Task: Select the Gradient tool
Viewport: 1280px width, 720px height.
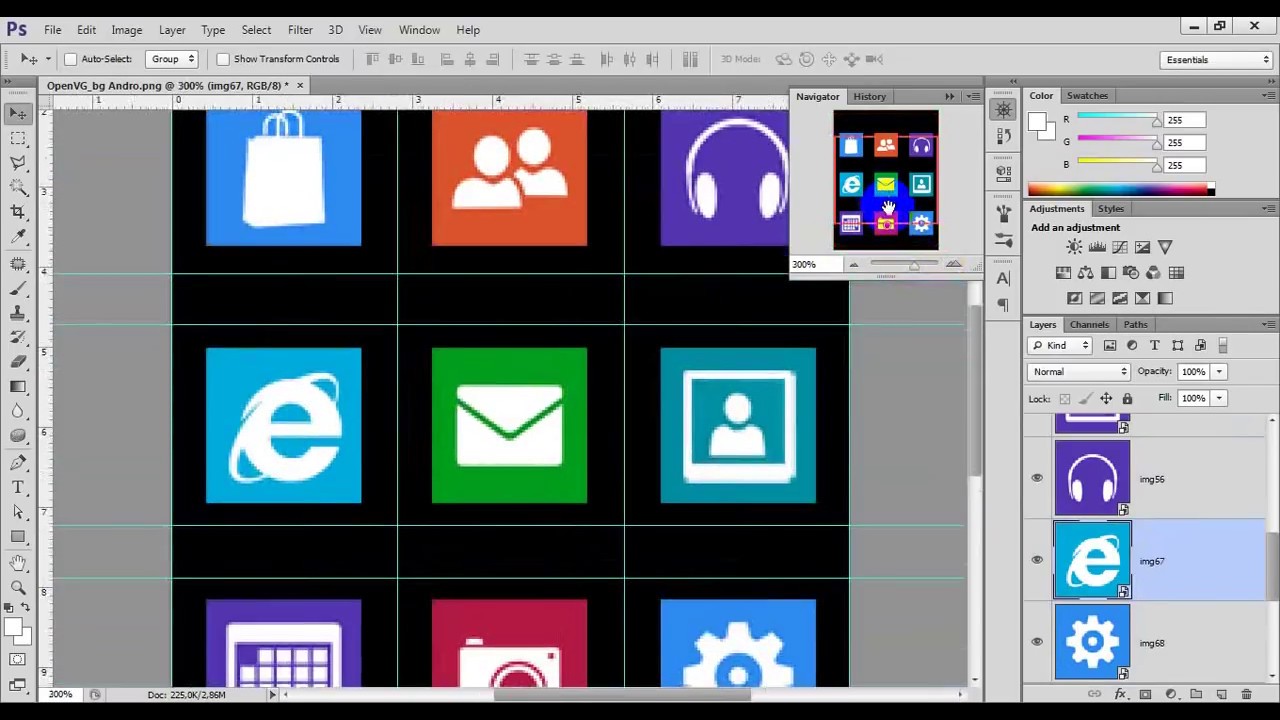Action: tap(18, 387)
